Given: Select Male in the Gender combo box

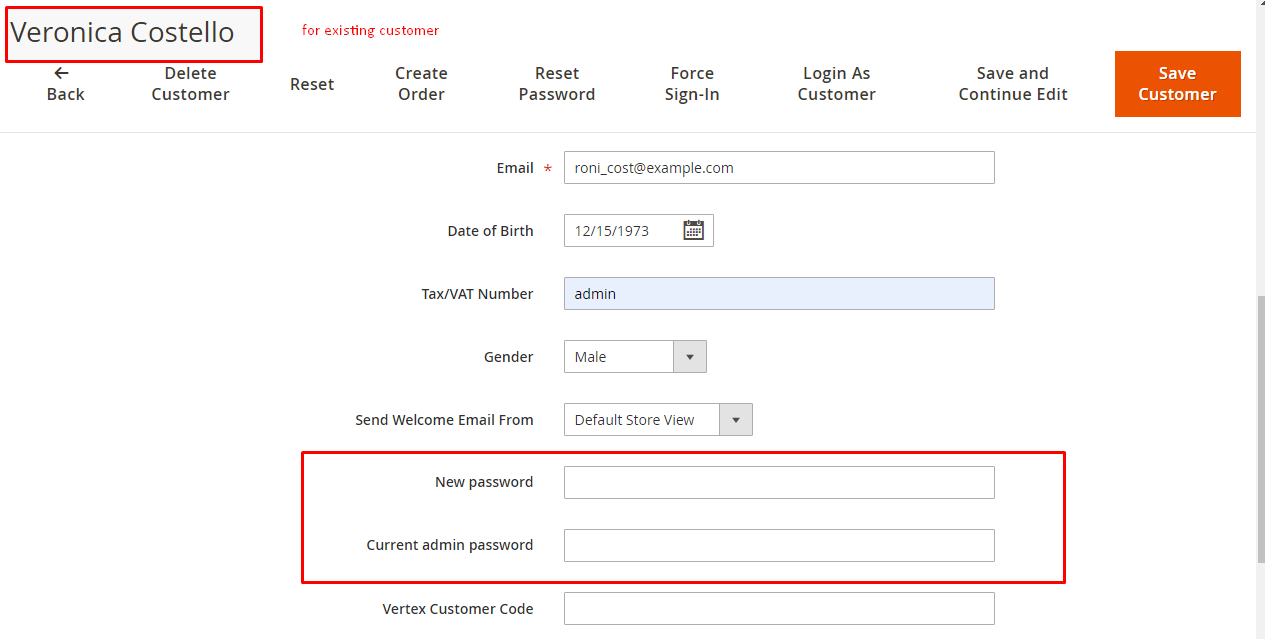Looking at the screenshot, I should click(x=618, y=356).
